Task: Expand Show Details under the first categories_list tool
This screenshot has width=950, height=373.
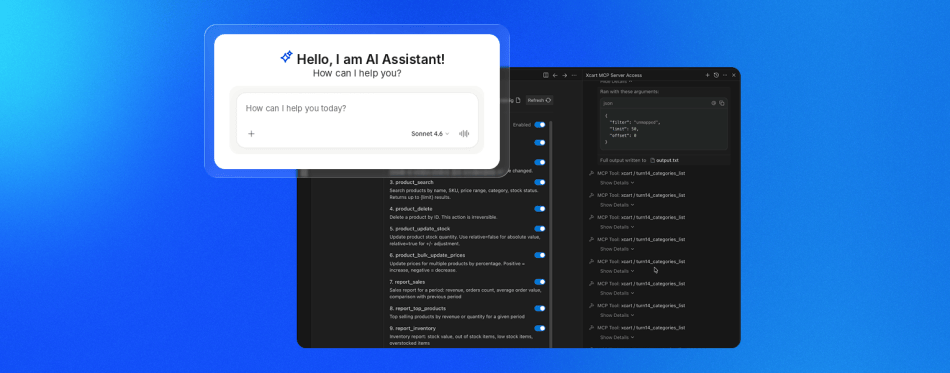Action: tap(617, 182)
